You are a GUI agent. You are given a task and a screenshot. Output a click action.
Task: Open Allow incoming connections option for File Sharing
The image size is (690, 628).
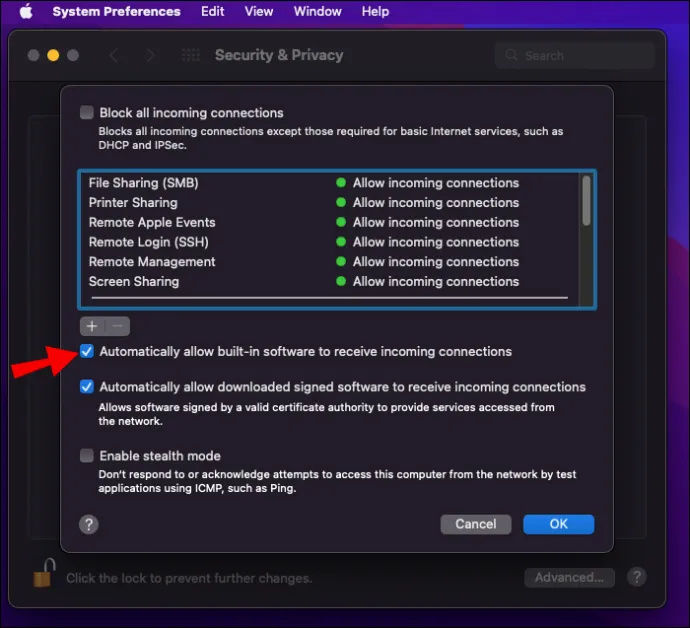click(436, 183)
